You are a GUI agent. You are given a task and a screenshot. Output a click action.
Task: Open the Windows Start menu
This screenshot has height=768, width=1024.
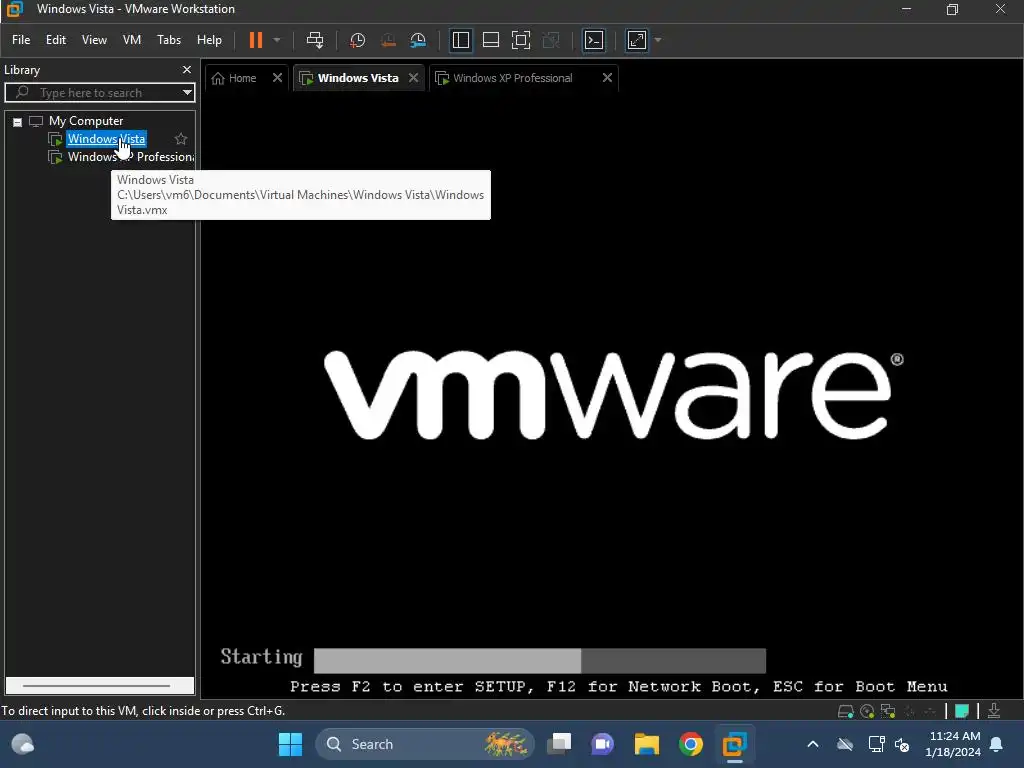point(290,744)
